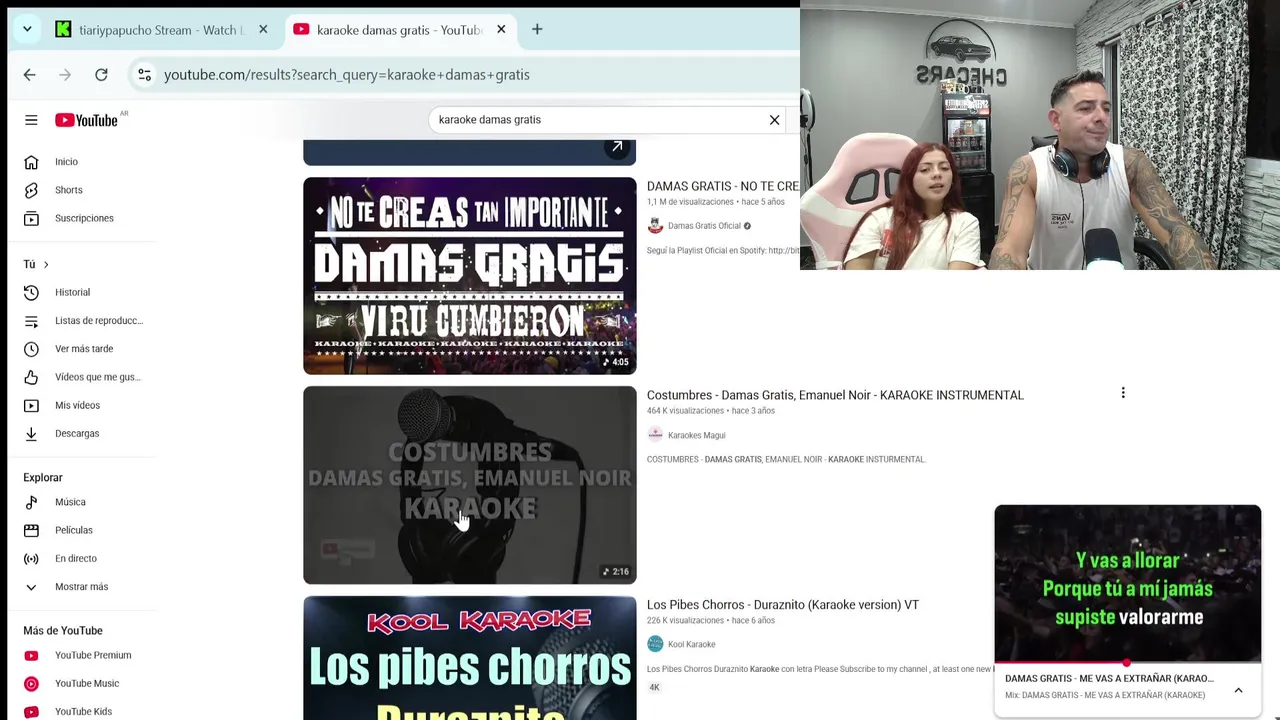The height and width of the screenshot is (720, 1280).
Task: Click the miniplayer video showing karaoke lyrics
Action: pos(1128,583)
